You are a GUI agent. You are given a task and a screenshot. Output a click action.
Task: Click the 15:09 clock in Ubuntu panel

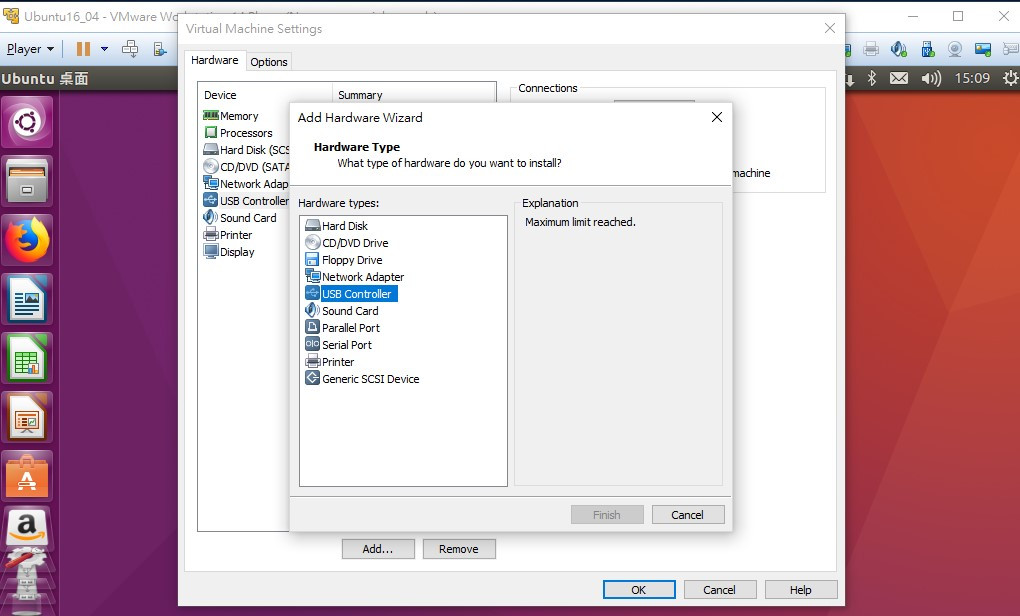tap(972, 78)
